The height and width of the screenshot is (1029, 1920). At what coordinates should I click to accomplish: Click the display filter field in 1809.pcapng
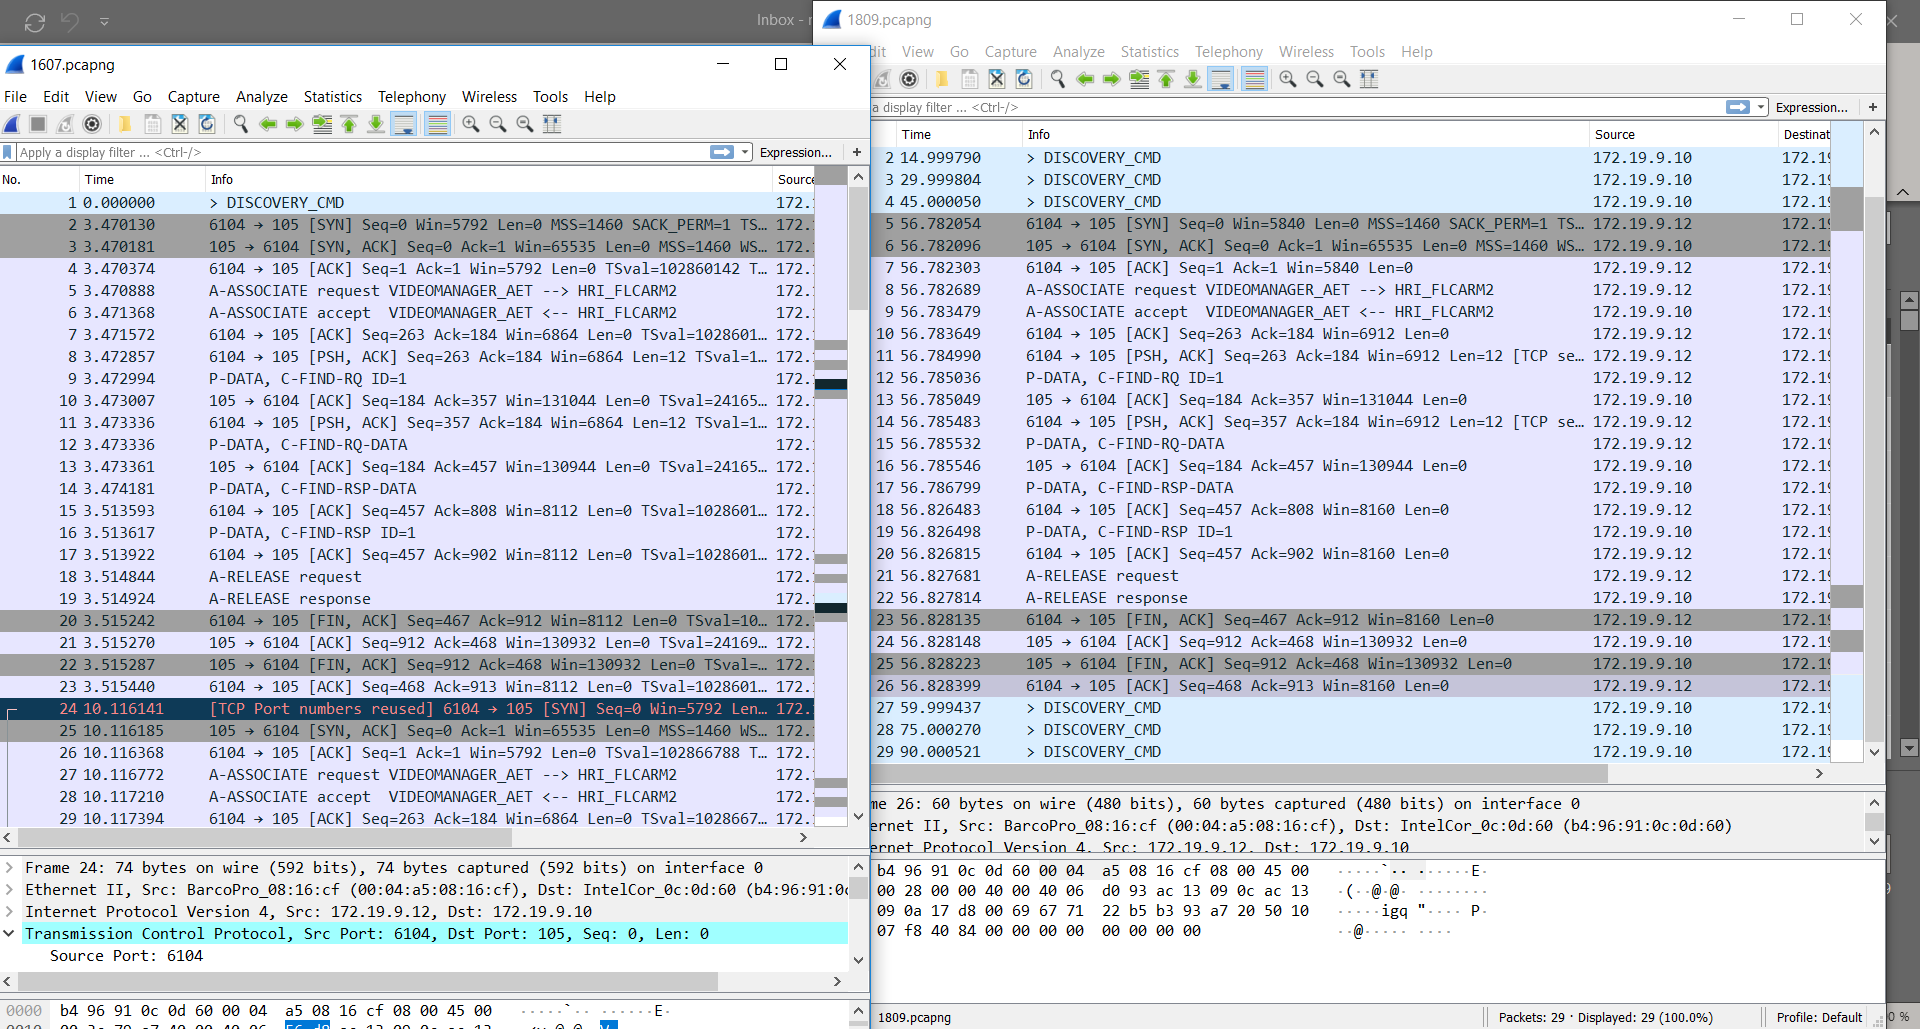[x=1297, y=107]
